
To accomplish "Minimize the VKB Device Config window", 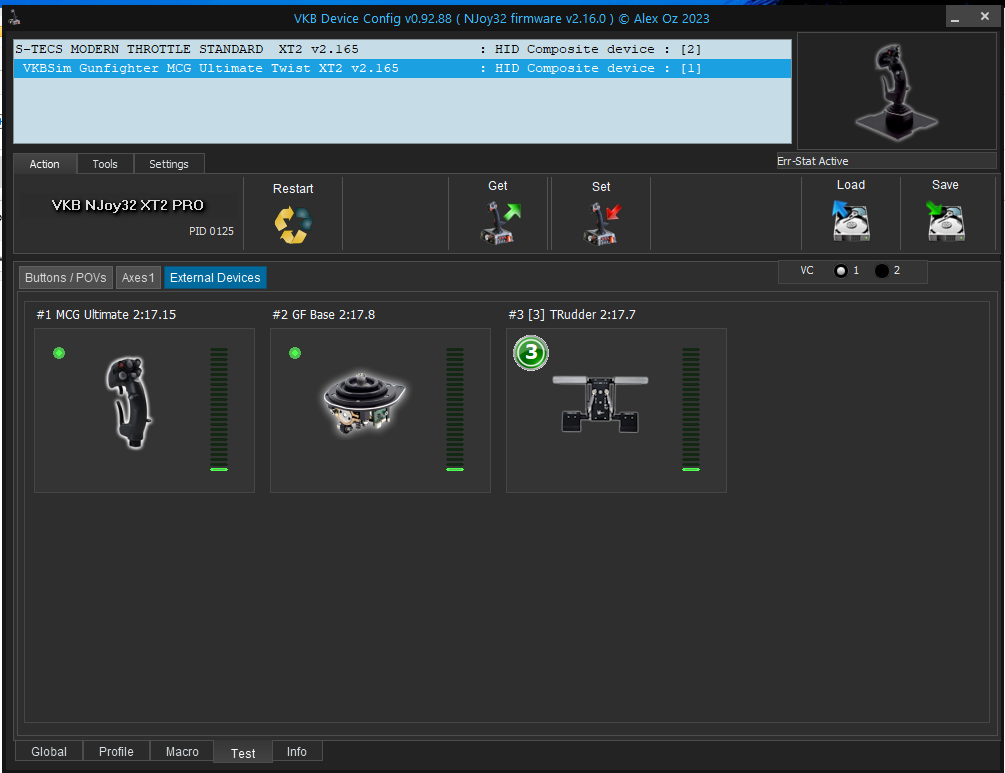I will (x=955, y=17).
